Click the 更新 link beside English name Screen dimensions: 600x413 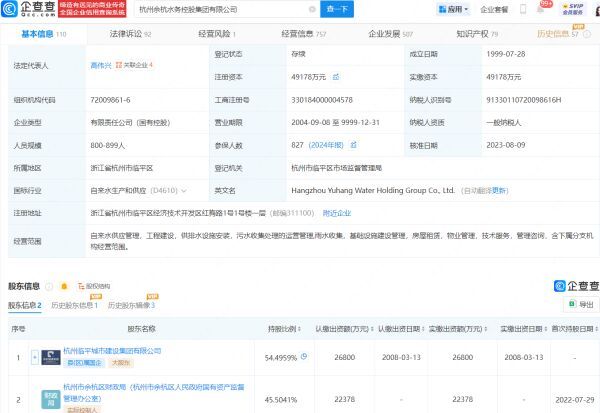click(x=499, y=191)
